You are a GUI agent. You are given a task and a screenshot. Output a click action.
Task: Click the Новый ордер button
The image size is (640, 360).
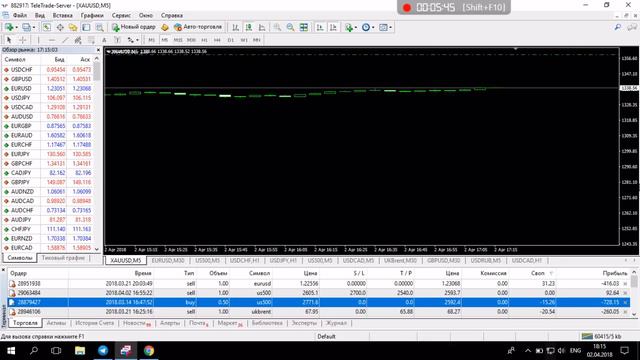tap(133, 27)
